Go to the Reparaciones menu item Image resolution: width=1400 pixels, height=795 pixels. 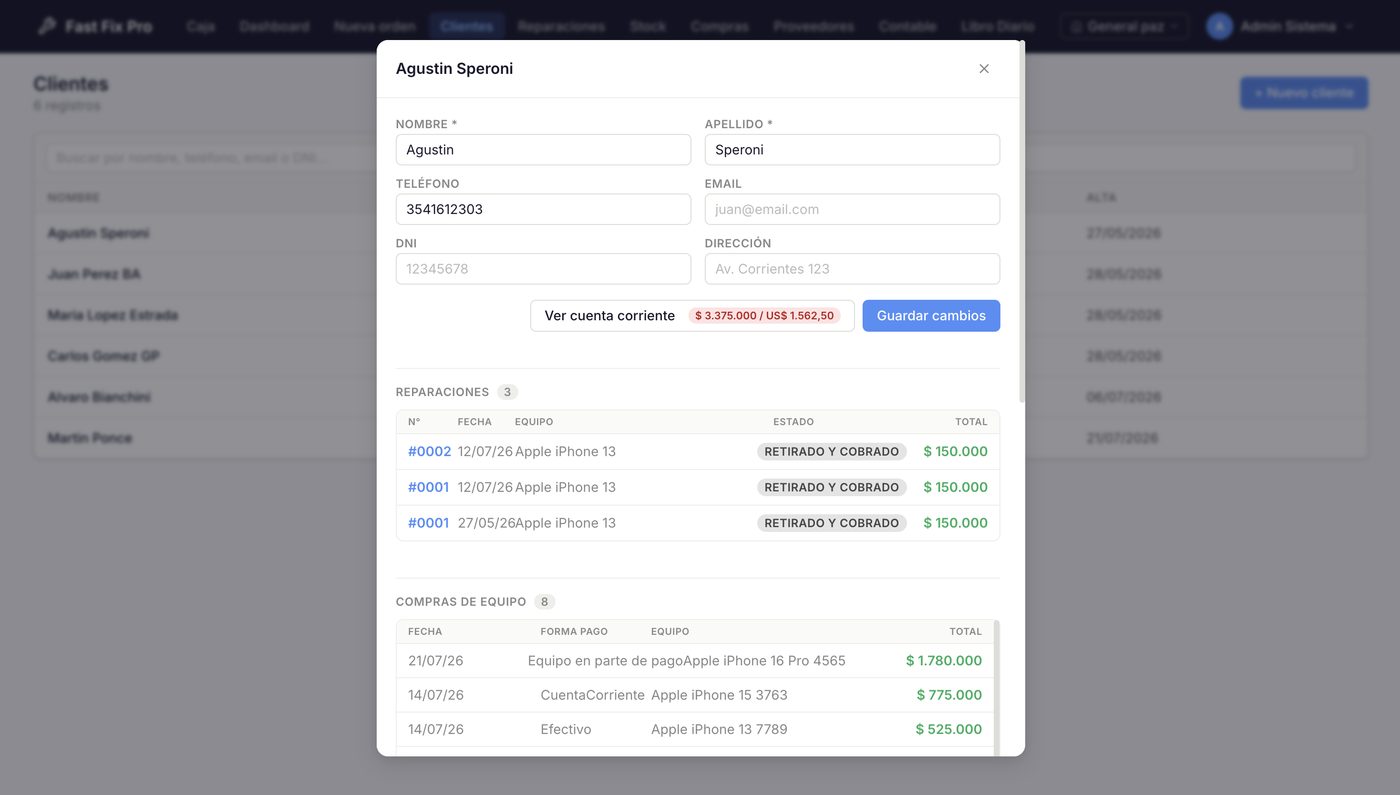coord(561,26)
